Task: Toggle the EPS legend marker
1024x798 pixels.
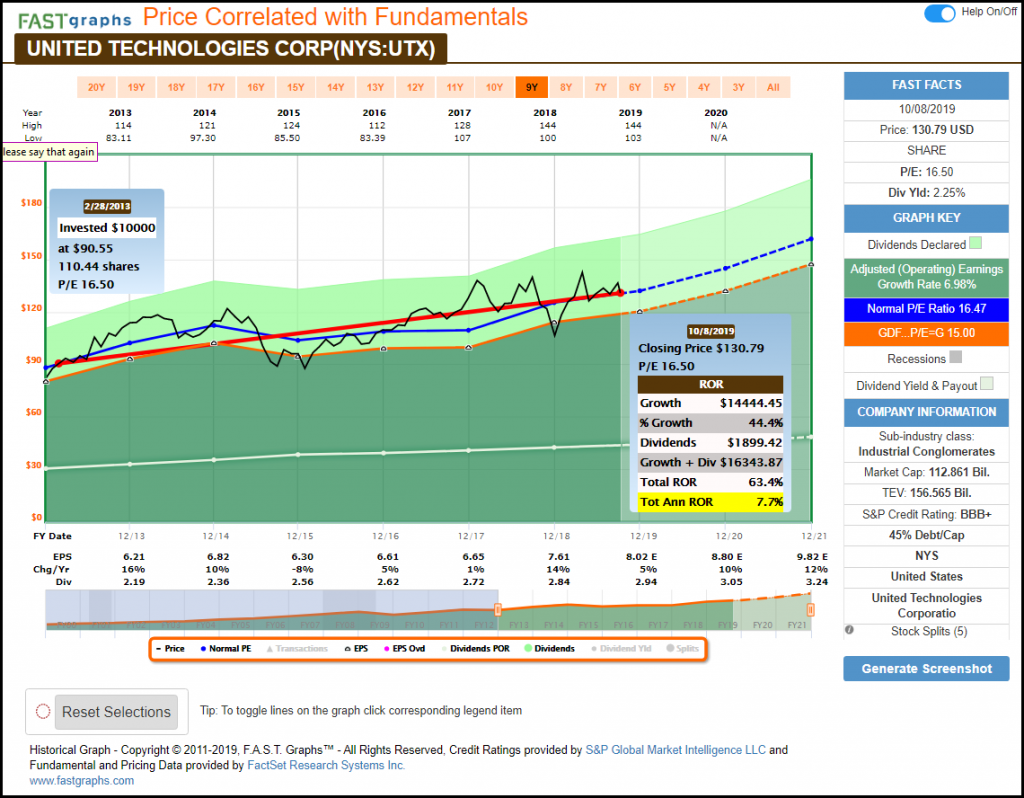Action: pos(355,649)
